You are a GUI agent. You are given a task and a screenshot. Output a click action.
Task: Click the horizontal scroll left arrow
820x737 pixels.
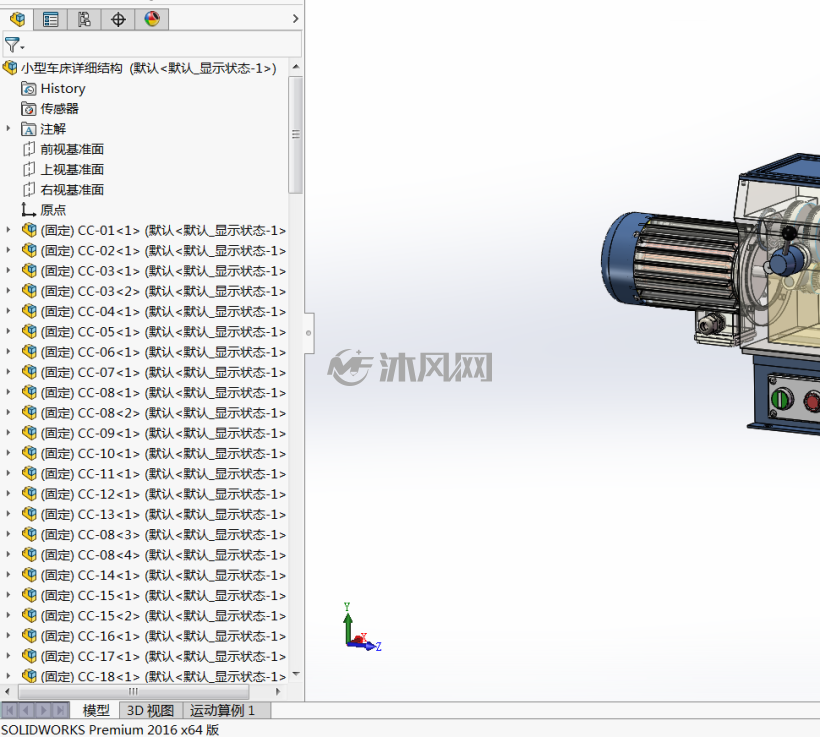point(7,691)
